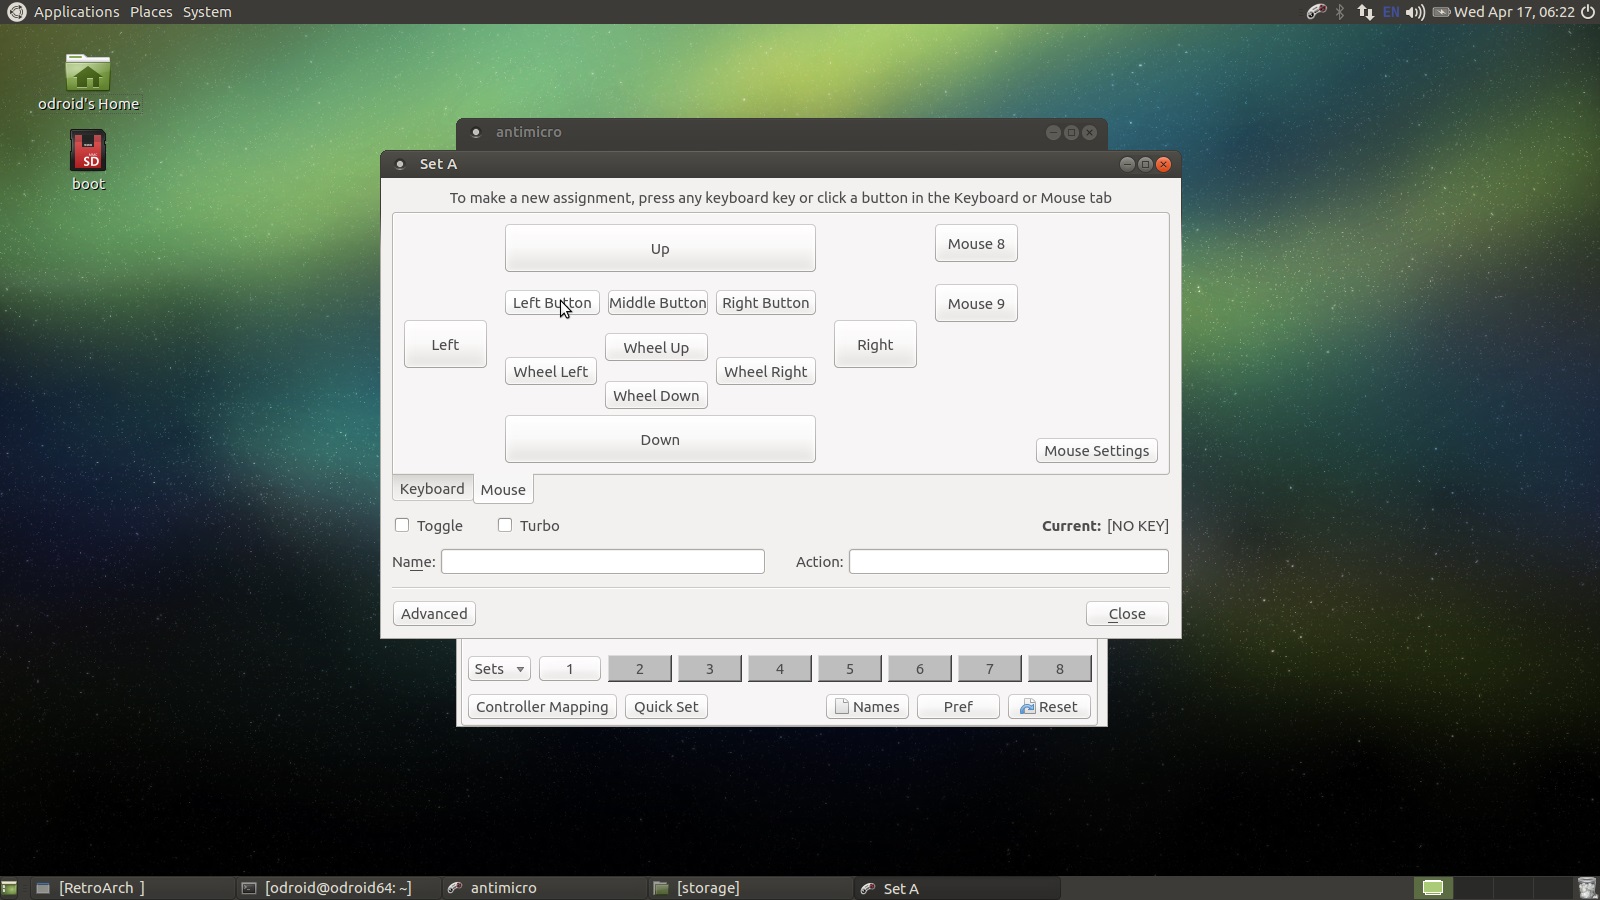Open the Applications menu
This screenshot has height=900, width=1600.
[x=76, y=12]
